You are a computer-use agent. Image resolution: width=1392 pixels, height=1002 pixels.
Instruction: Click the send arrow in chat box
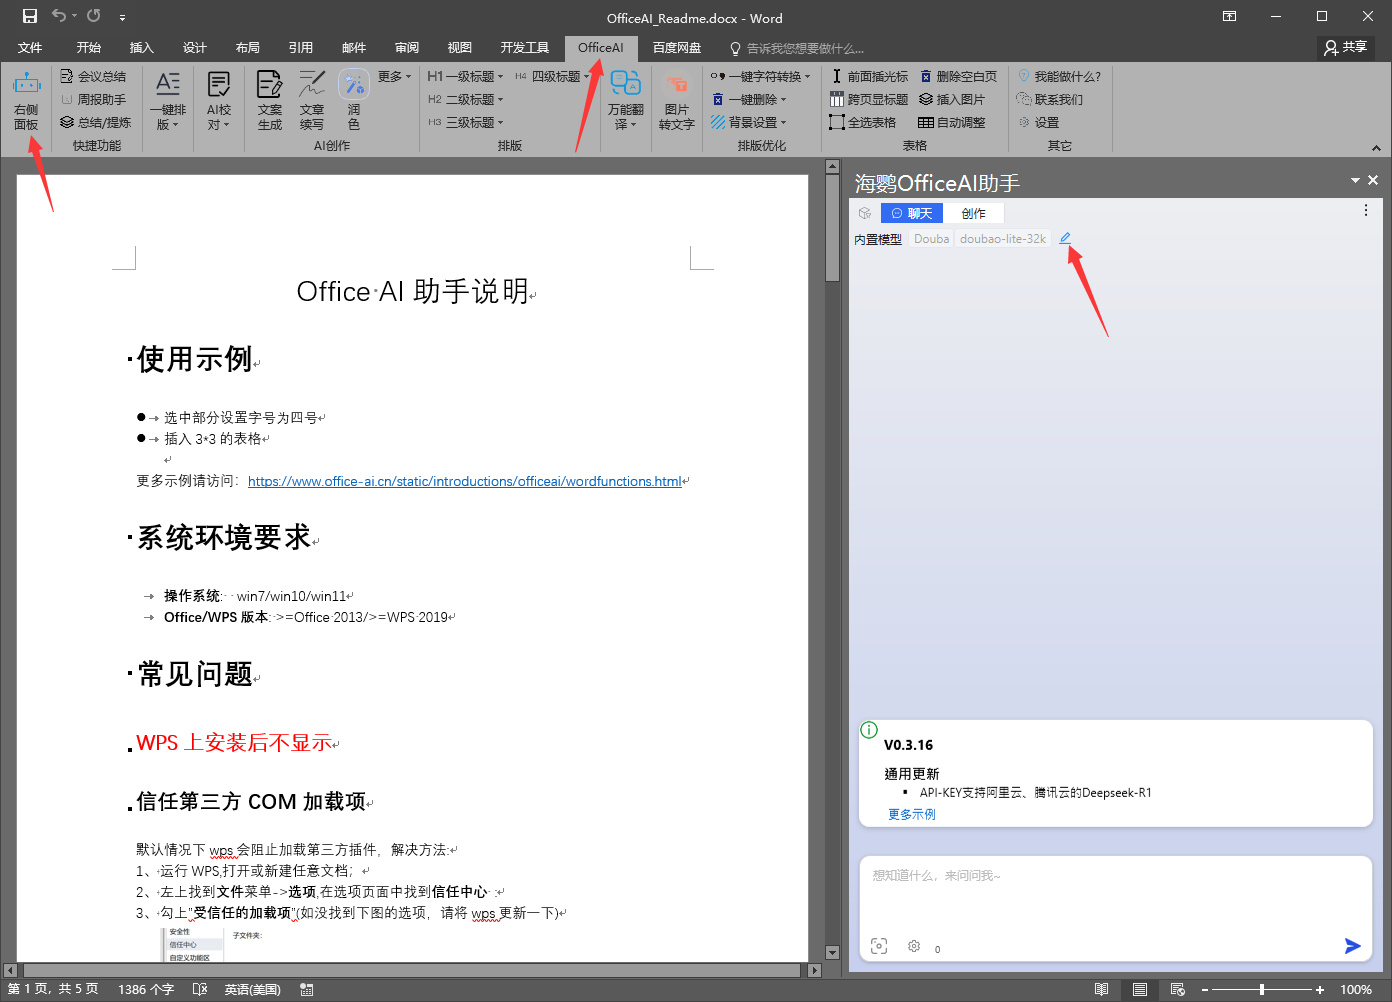1352,946
